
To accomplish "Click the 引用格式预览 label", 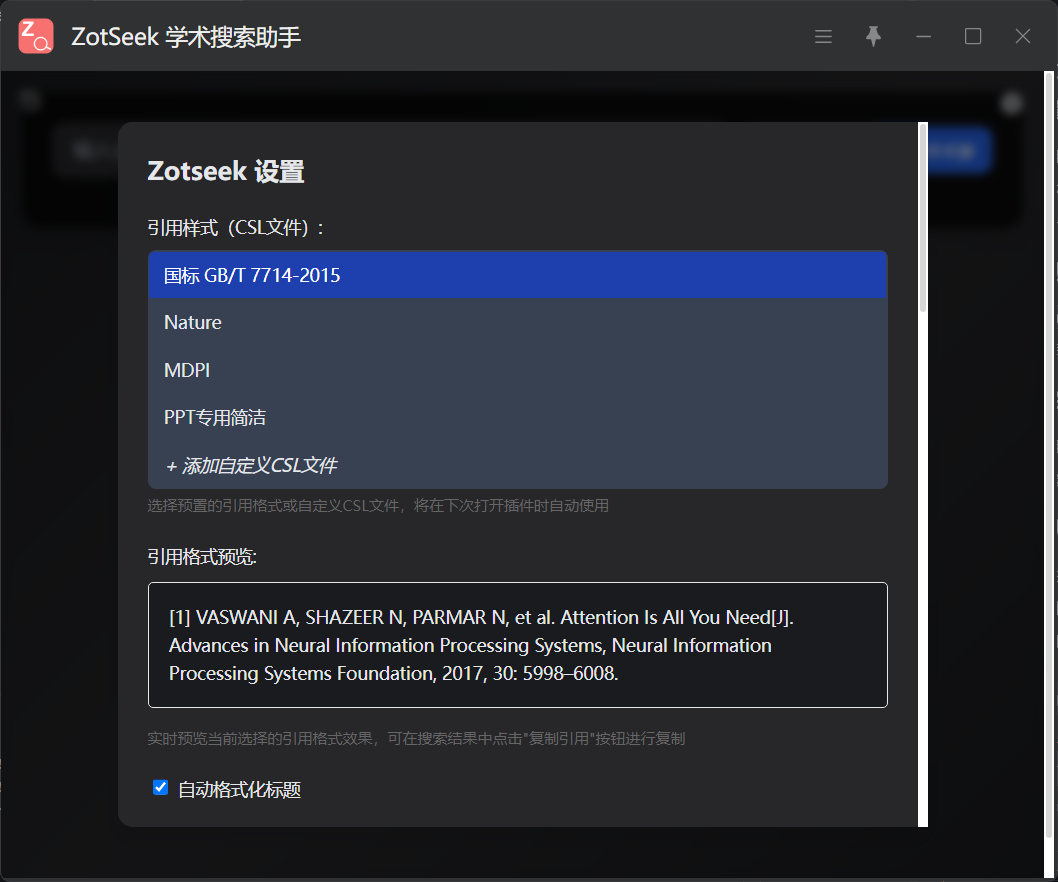I will point(202,557).
